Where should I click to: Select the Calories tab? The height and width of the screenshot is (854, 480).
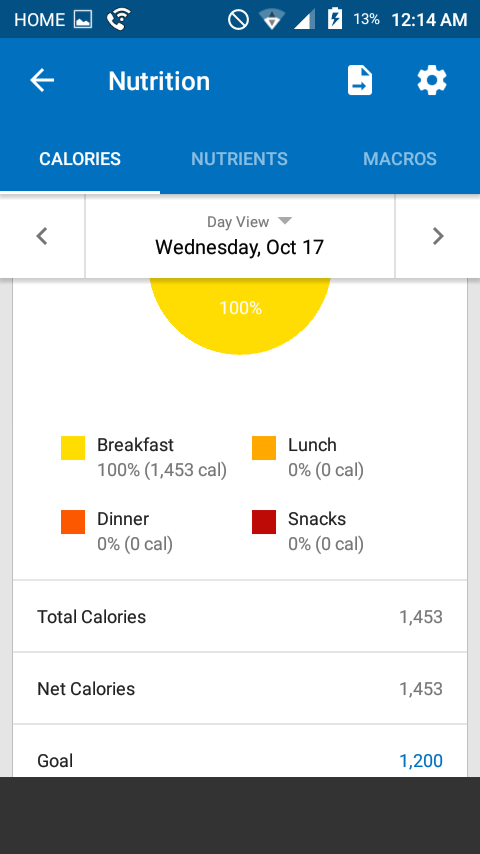click(80, 158)
